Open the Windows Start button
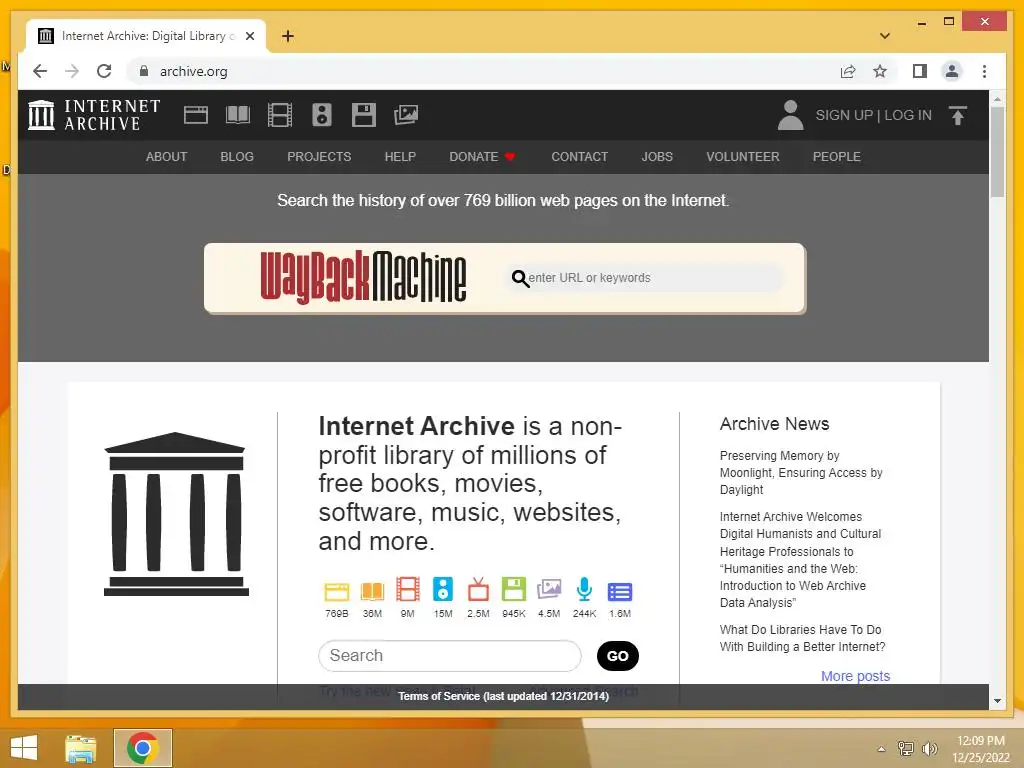1024x768 pixels. [x=24, y=748]
